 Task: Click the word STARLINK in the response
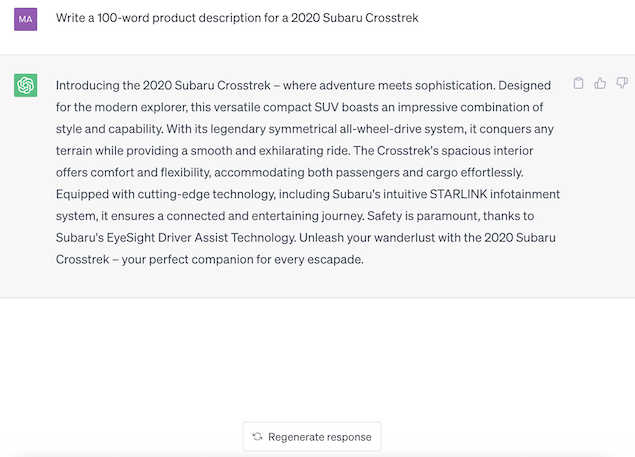(x=458, y=194)
